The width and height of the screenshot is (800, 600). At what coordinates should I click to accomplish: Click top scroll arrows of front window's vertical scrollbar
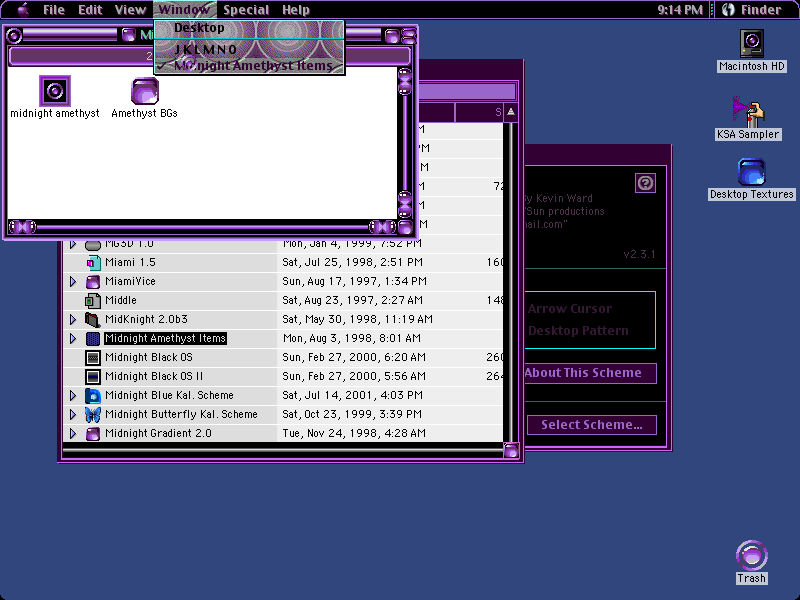405,82
